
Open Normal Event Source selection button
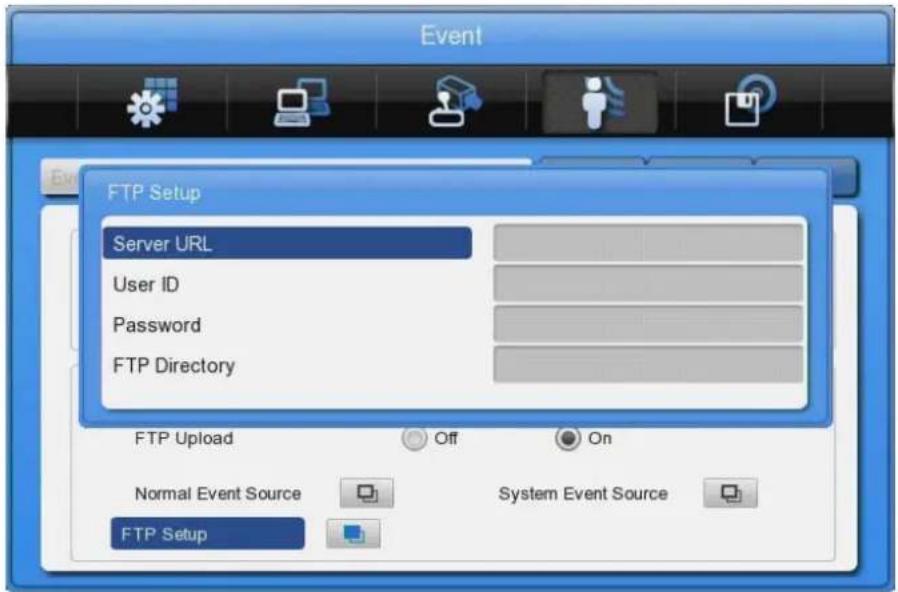[367, 493]
